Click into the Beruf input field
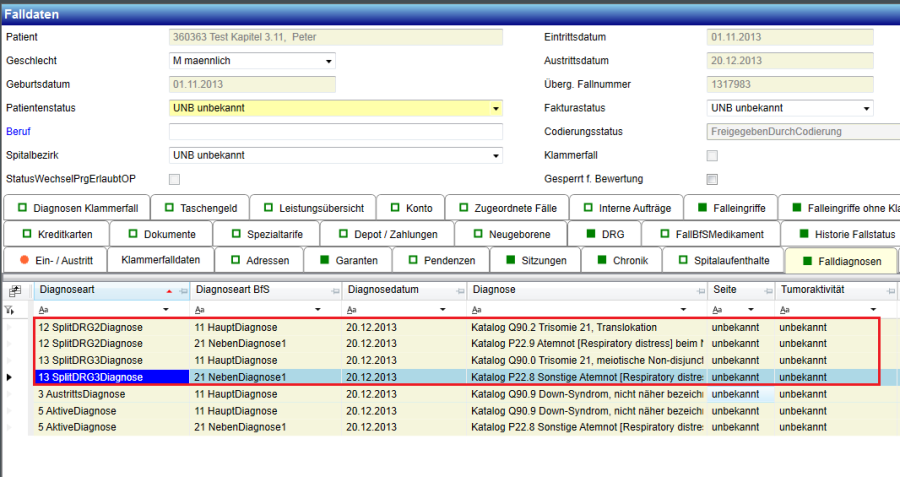The image size is (900, 477). [x=335, y=132]
